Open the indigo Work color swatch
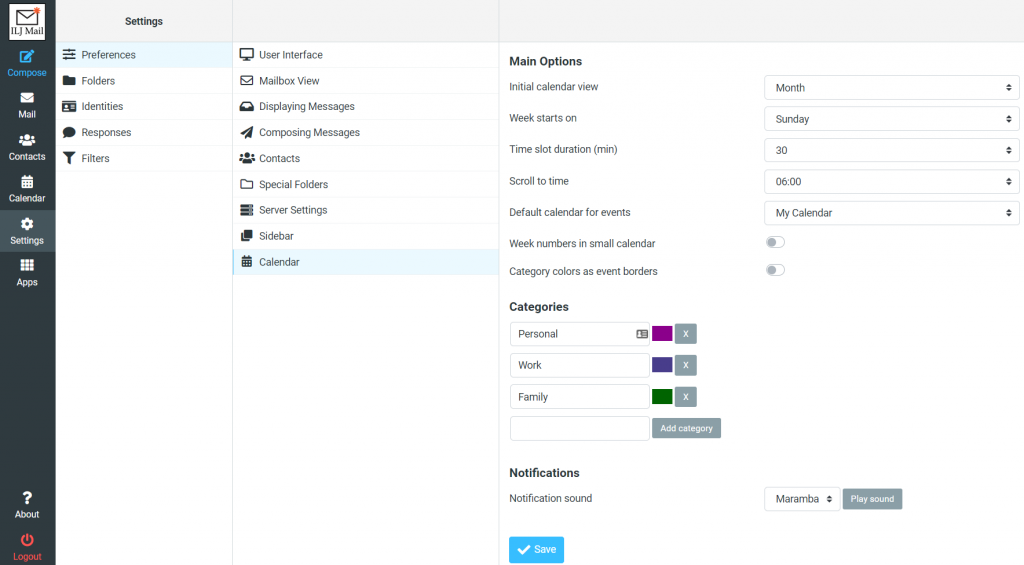The image size is (1024, 565). (x=662, y=365)
